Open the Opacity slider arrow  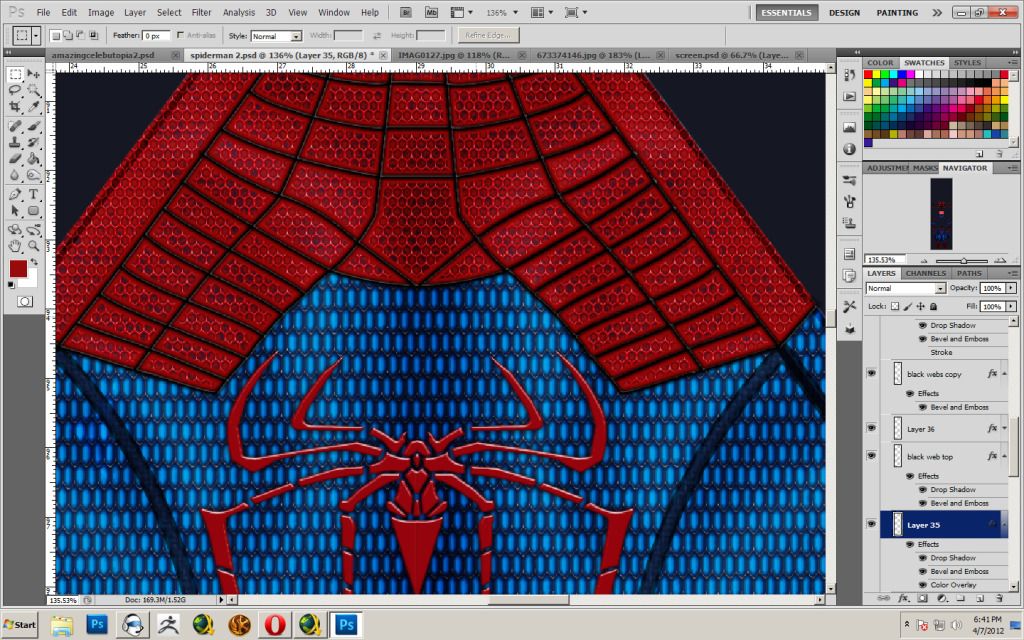tap(1012, 288)
